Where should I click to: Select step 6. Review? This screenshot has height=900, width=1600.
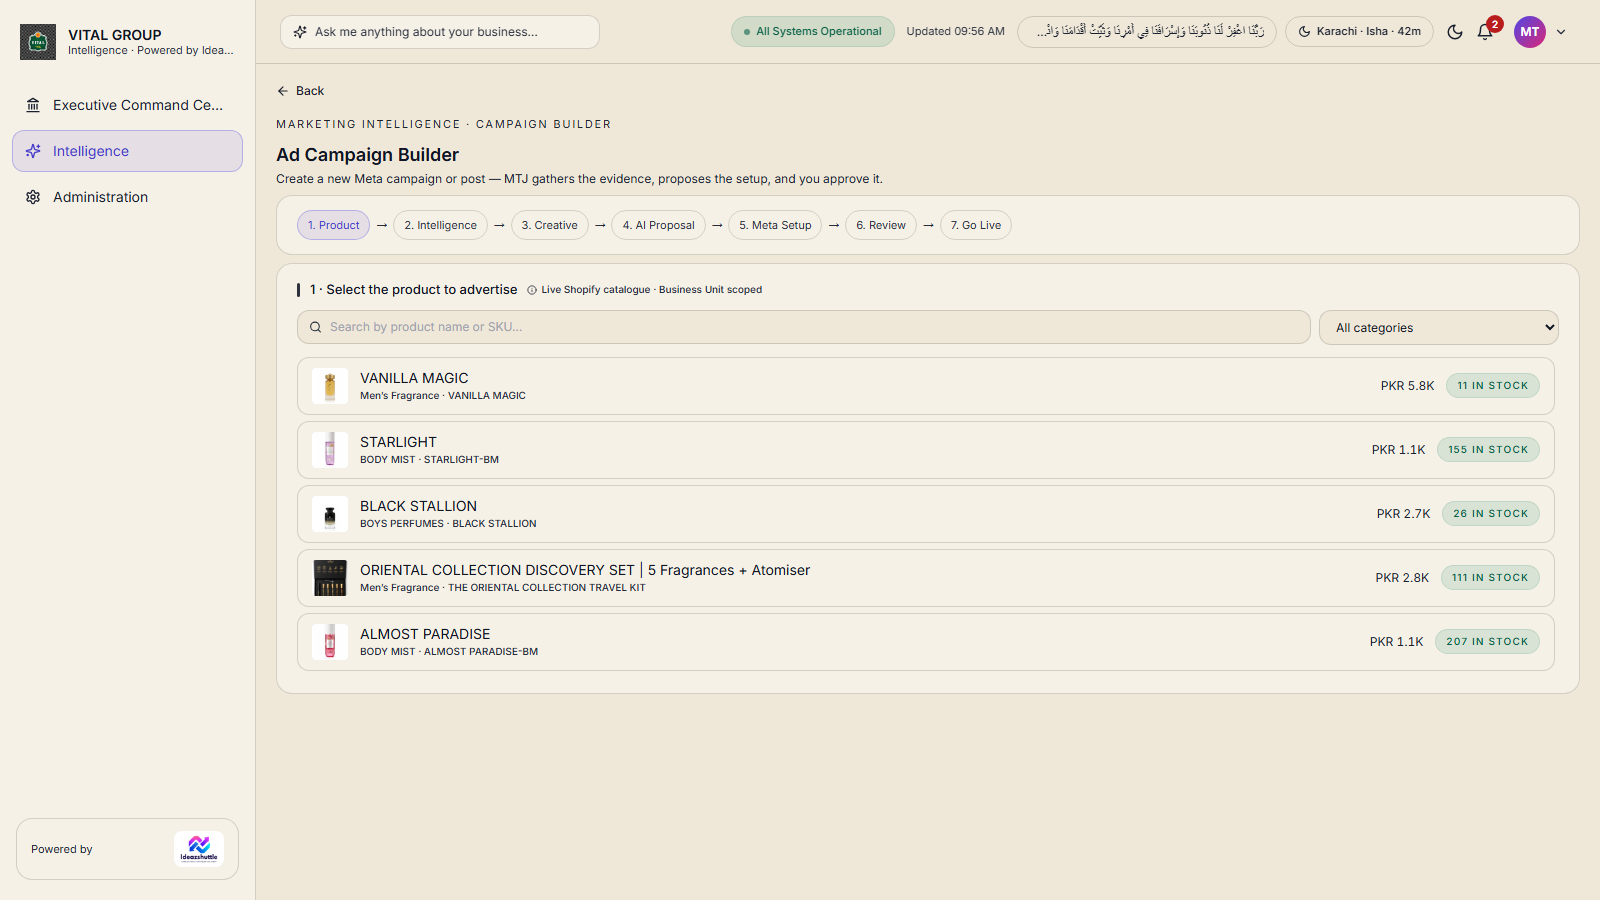coord(880,225)
